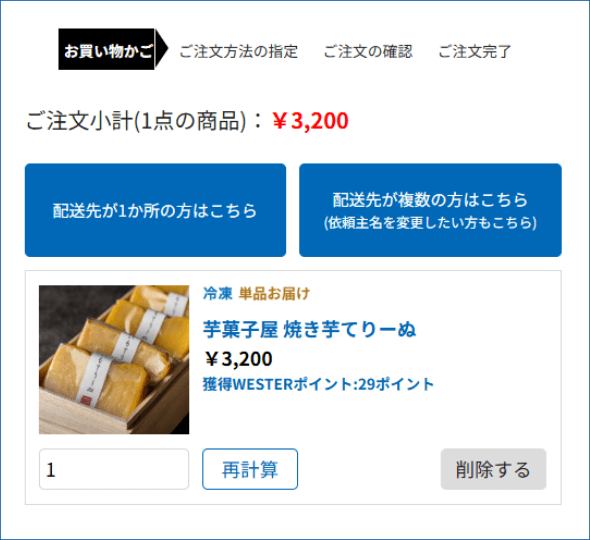The width and height of the screenshot is (590, 540).
Task: Click the ご注文小計(1点の商品) heading text
Action: (x=136, y=121)
